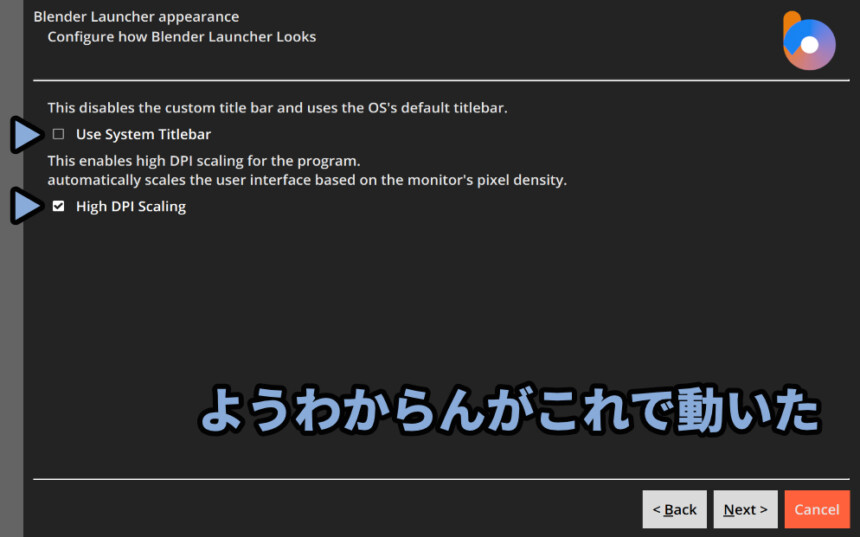The width and height of the screenshot is (860, 537).
Task: Cancel the Blender Launcher setup wizard
Action: pyautogui.click(x=817, y=510)
